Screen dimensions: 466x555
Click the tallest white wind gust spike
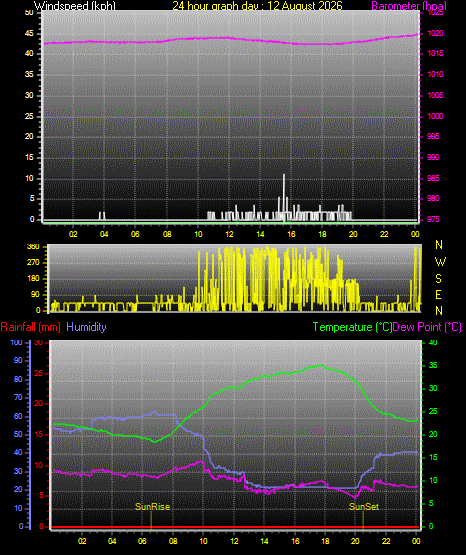tap(284, 196)
